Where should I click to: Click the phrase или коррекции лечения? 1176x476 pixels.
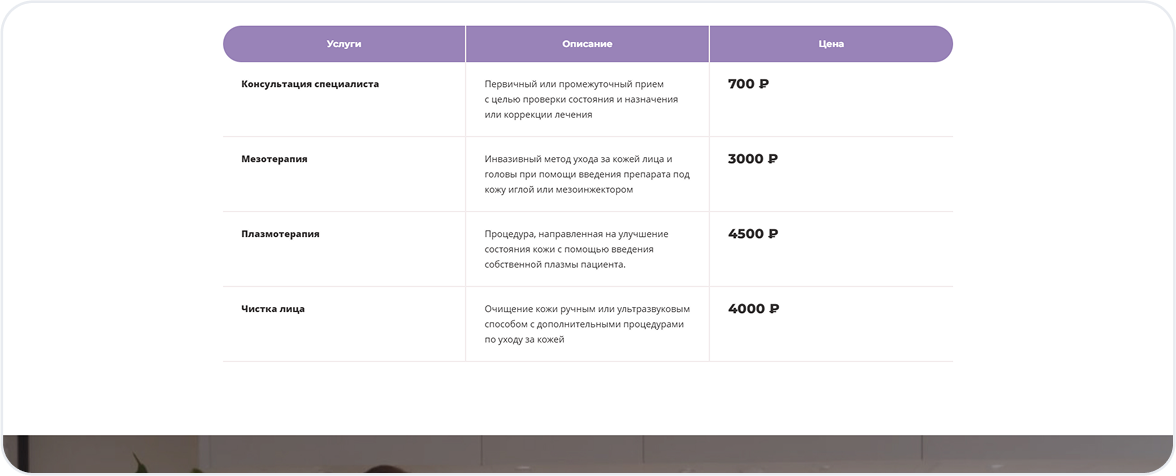point(538,114)
